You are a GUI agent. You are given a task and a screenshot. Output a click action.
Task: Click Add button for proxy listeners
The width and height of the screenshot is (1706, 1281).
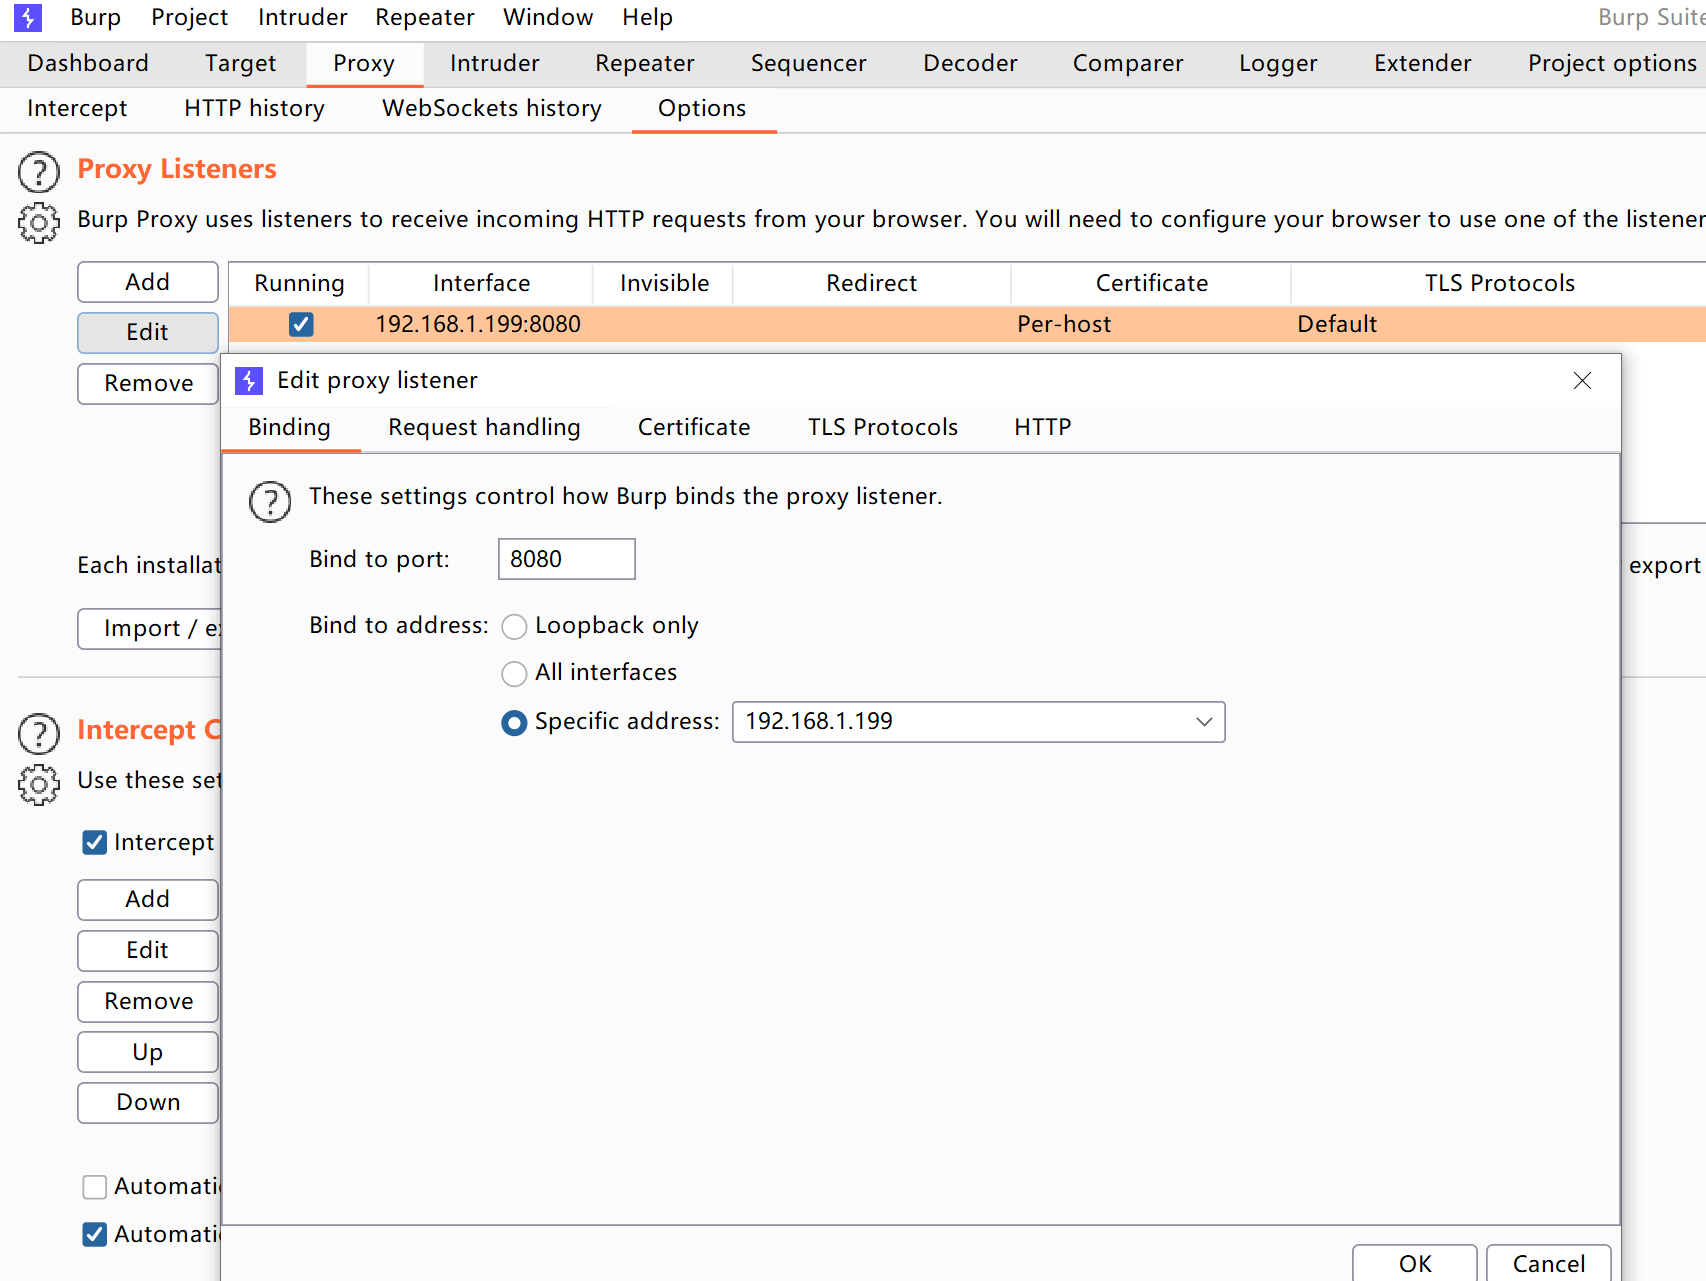click(x=148, y=282)
